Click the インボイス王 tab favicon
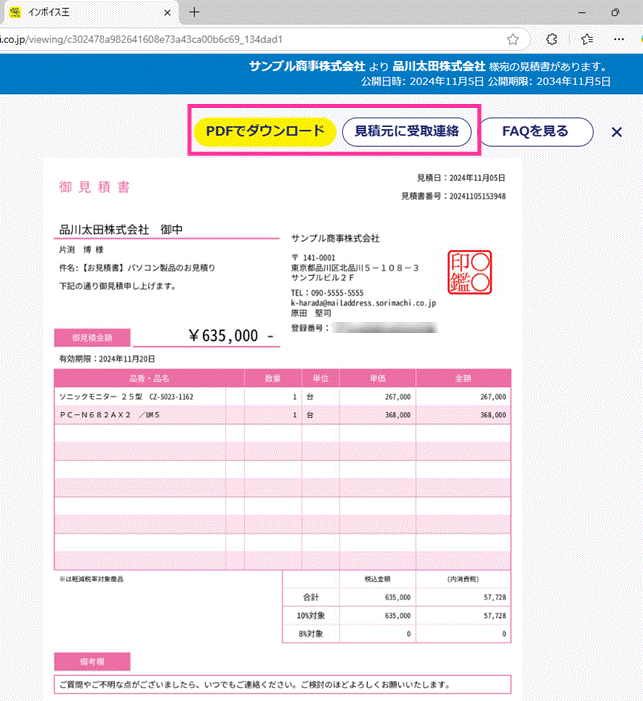The image size is (643, 701). point(15,12)
